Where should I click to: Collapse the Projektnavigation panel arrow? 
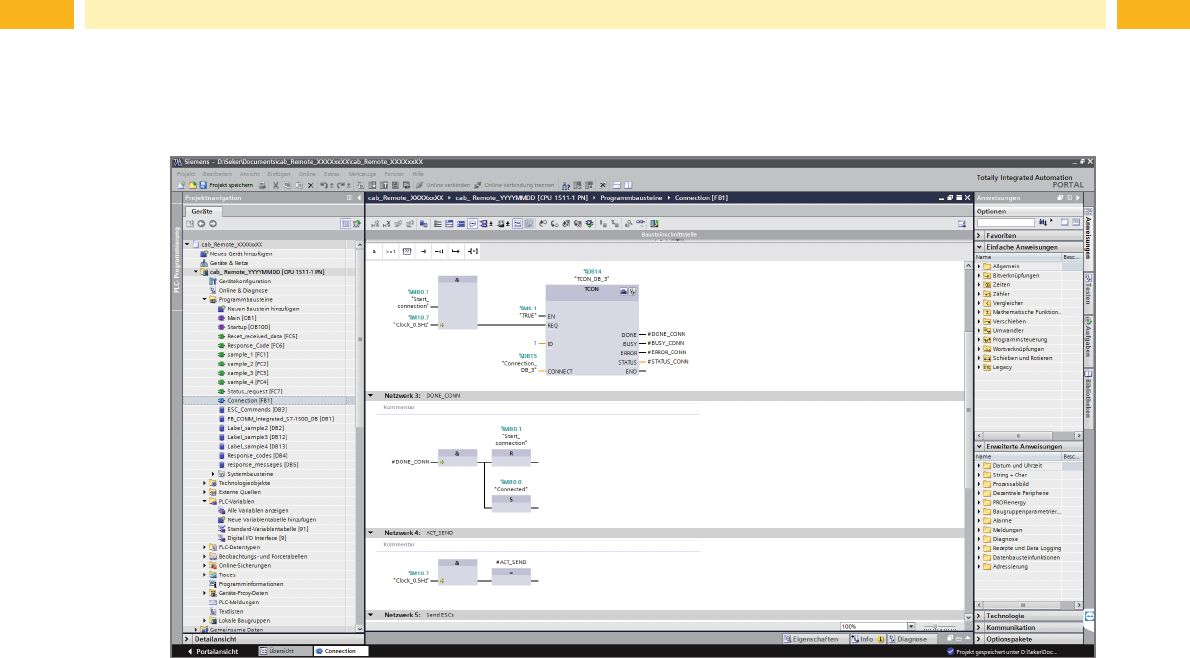click(359, 198)
